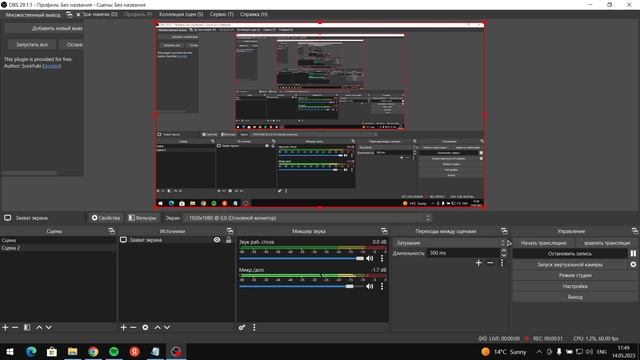Mute the Звук раб. стола channel speaker

click(x=370, y=258)
